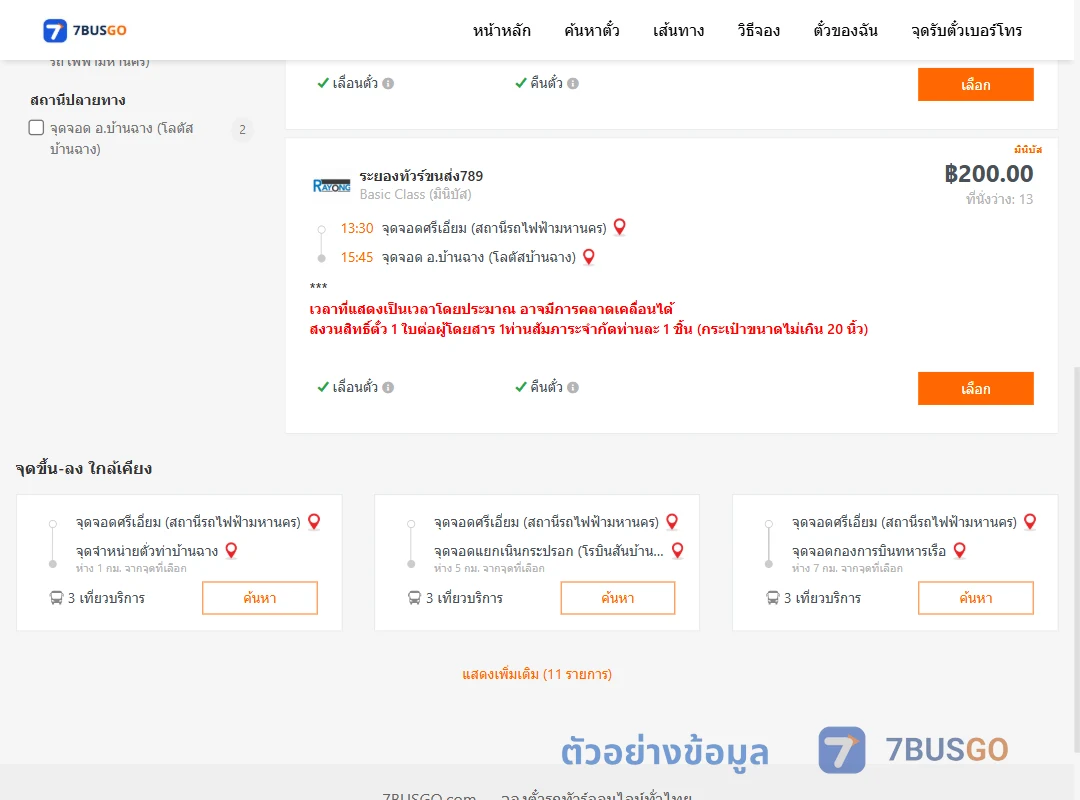Click info icon beside top คืนตั๋ว
The height and width of the screenshot is (800, 1080).
click(x=573, y=83)
